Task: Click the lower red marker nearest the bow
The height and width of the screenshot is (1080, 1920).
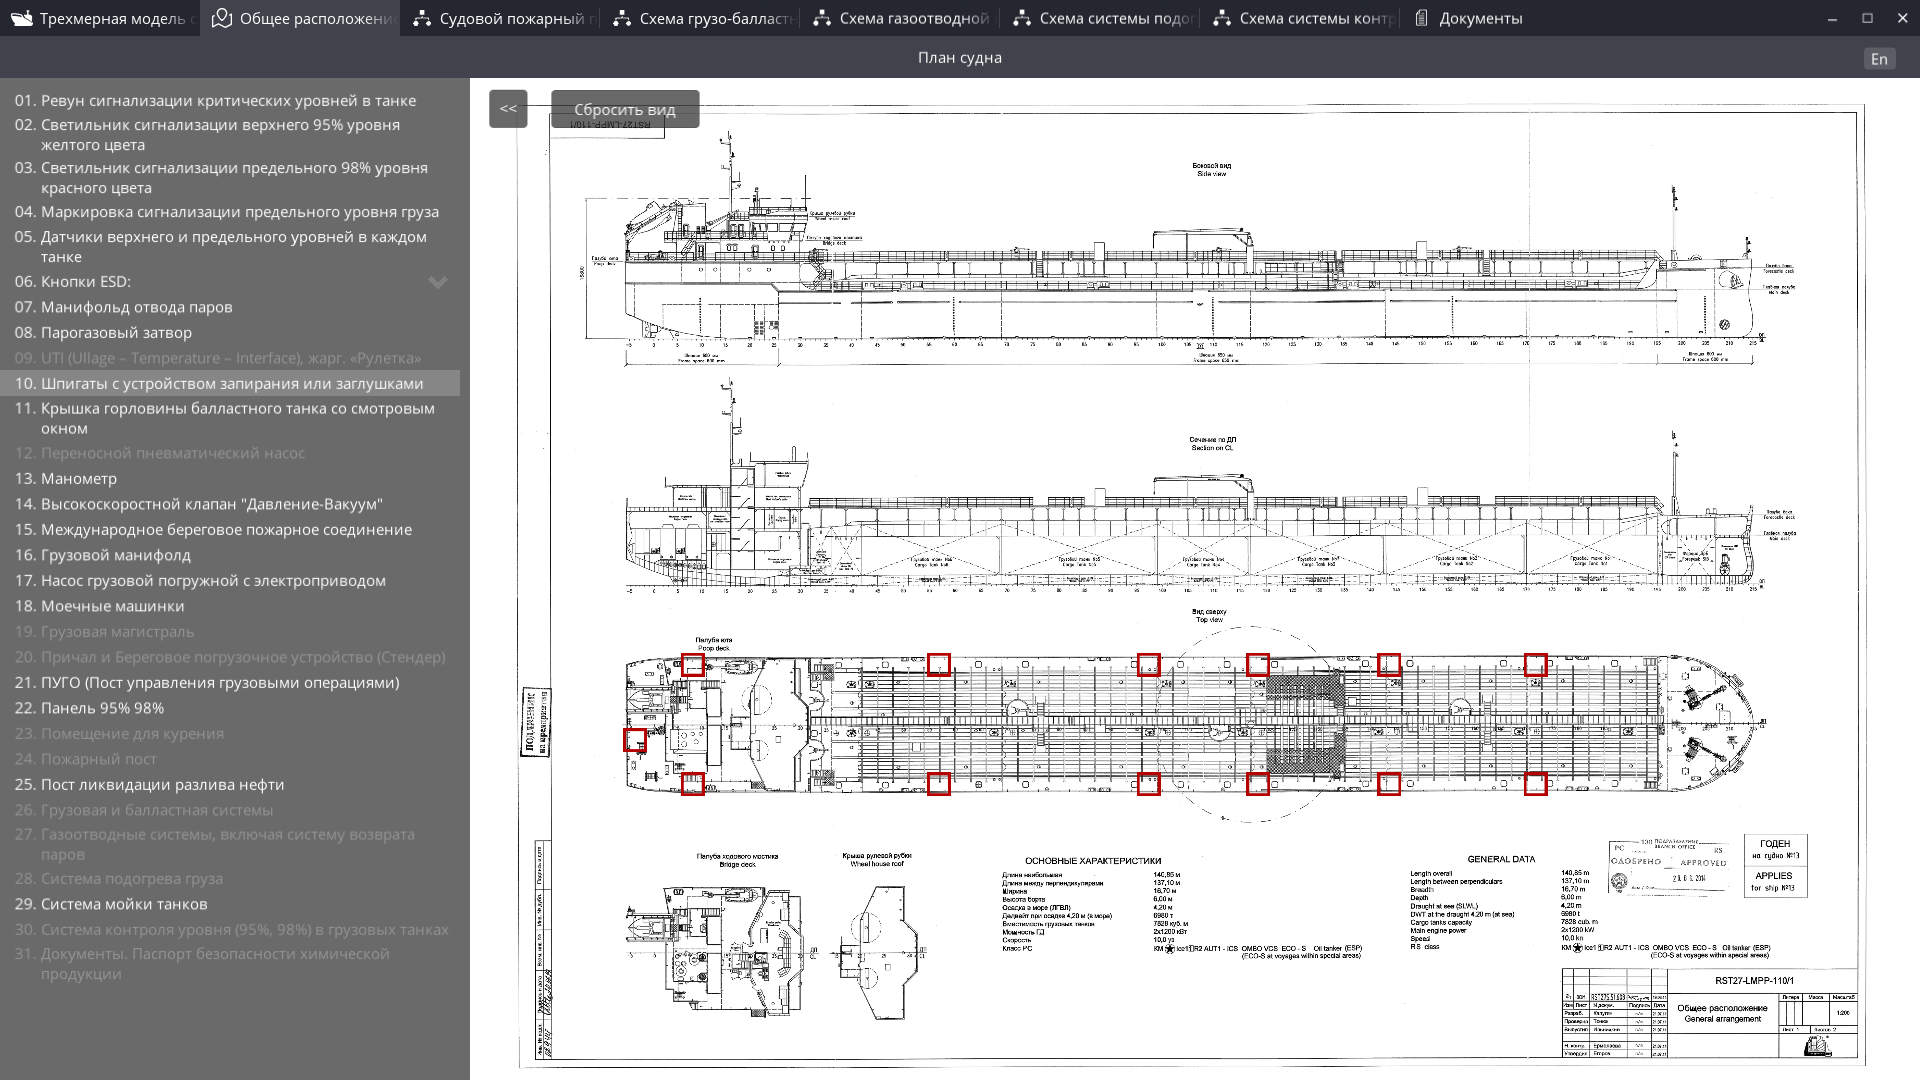Action: (x=1536, y=784)
